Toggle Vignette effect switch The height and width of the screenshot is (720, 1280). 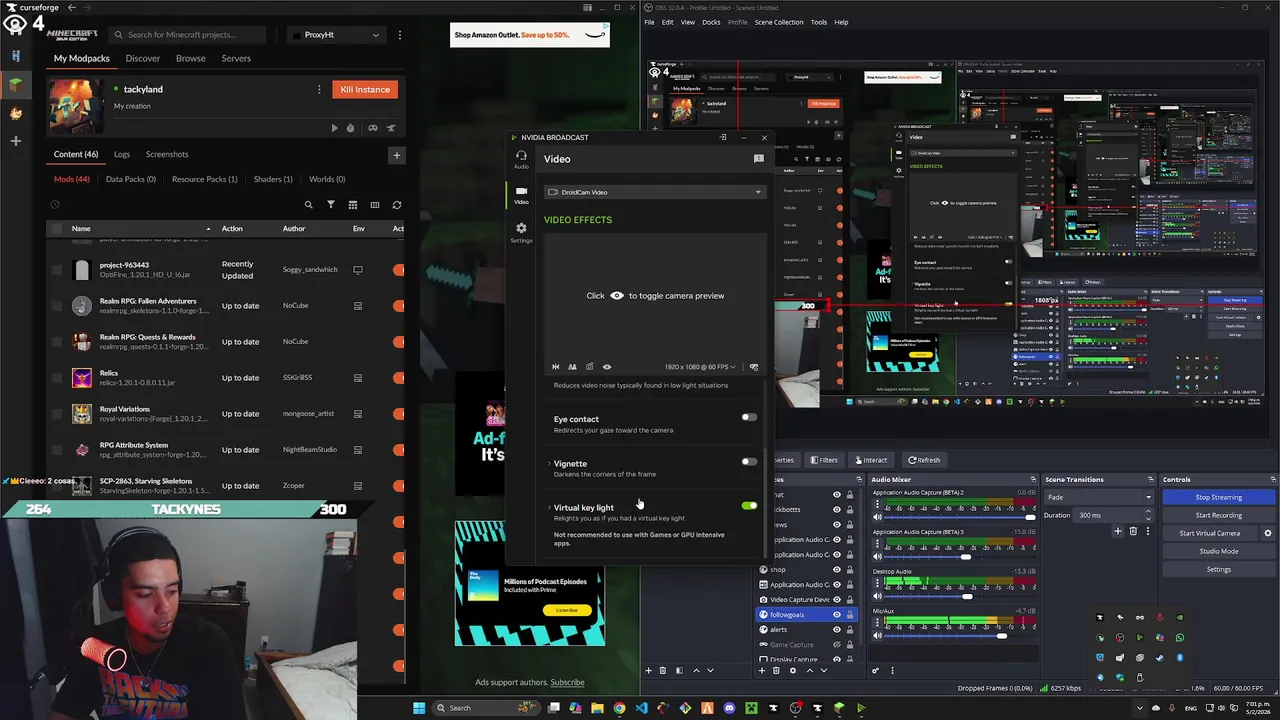tap(749, 461)
